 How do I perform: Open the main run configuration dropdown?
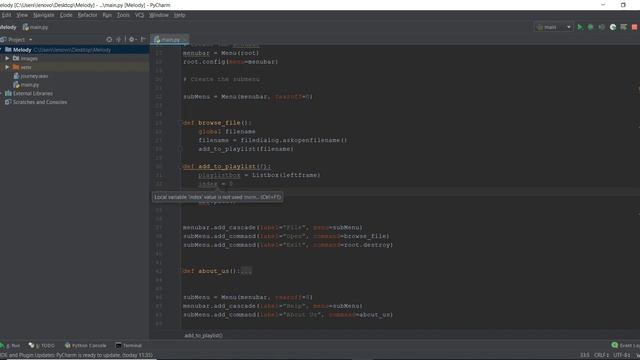click(x=554, y=27)
